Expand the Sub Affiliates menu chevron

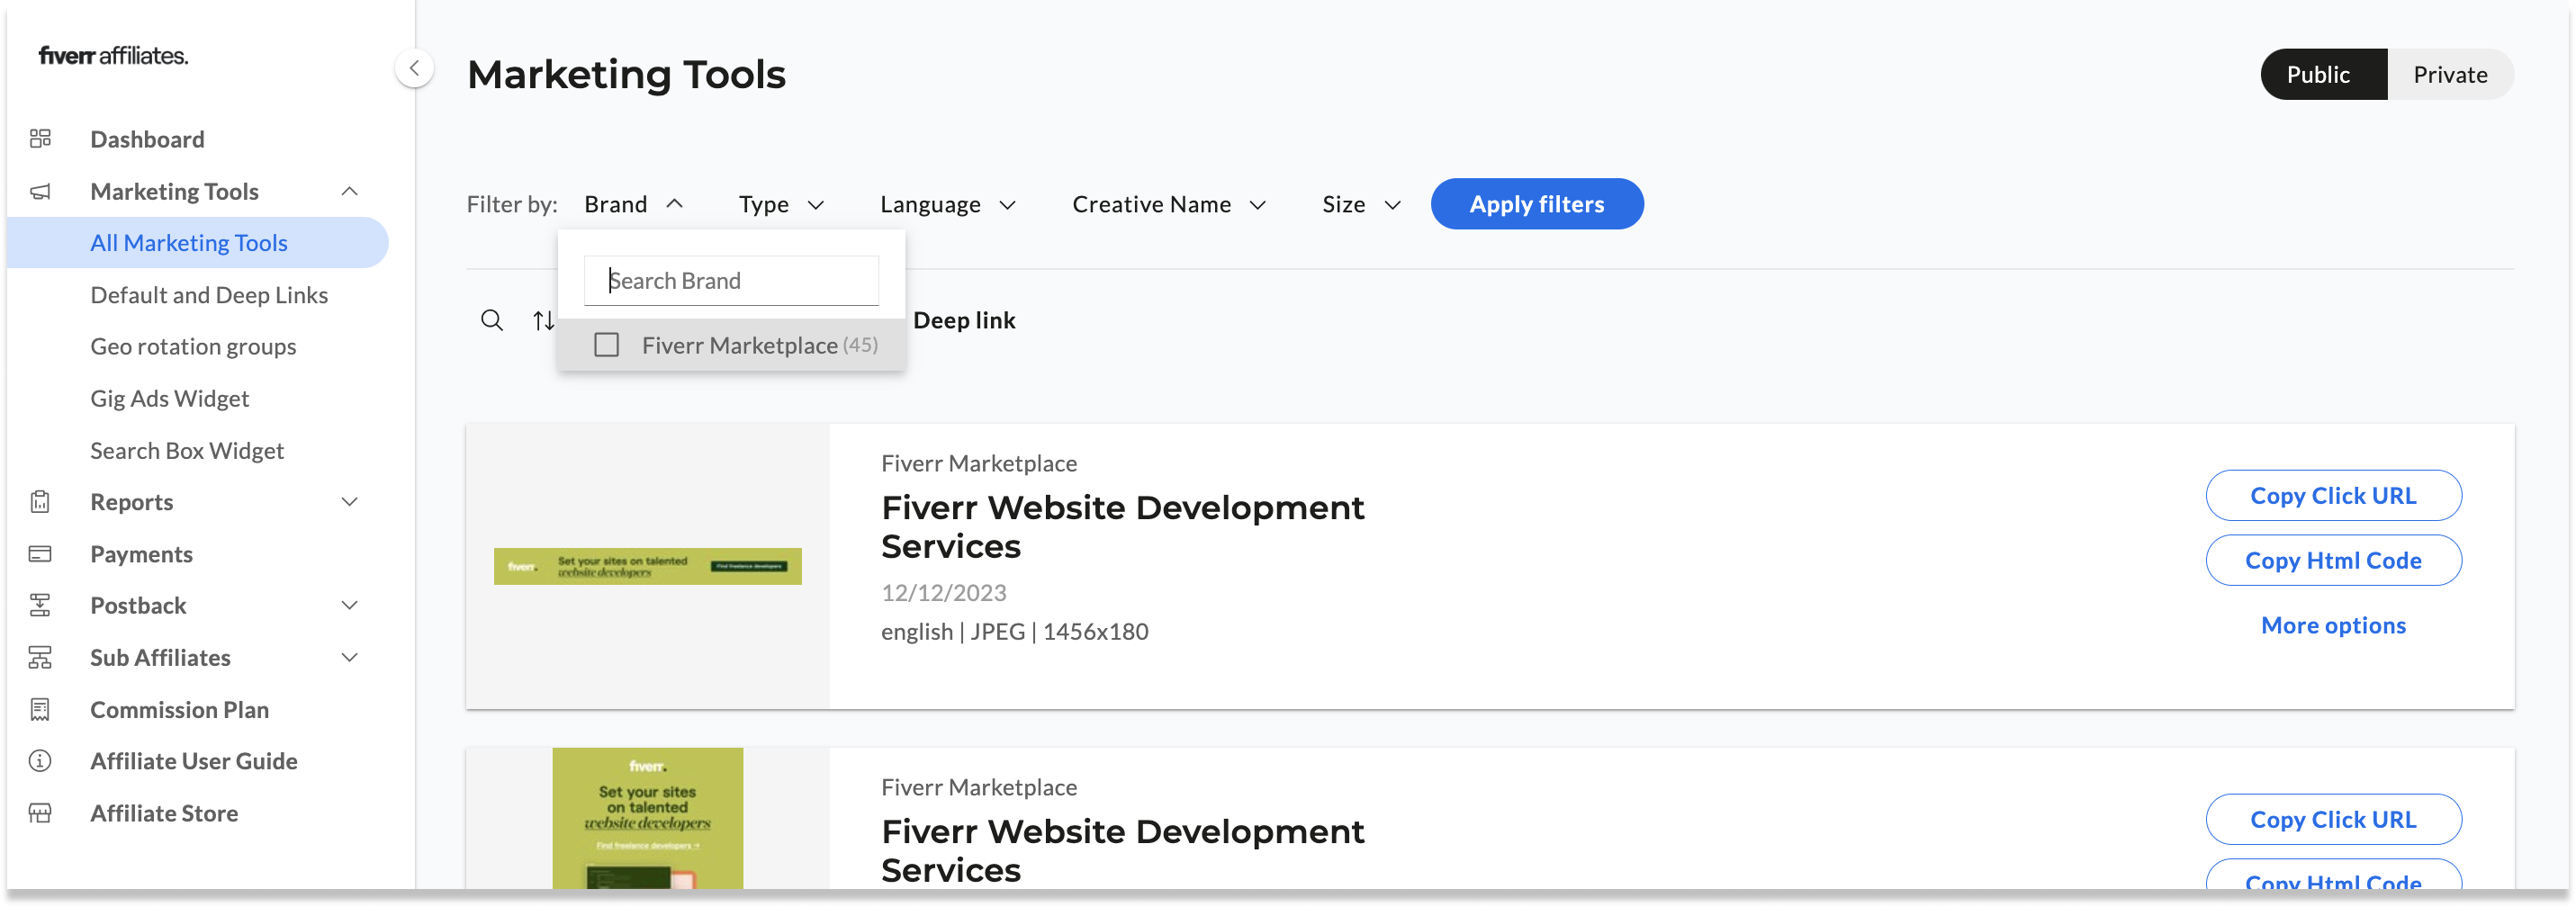point(349,658)
